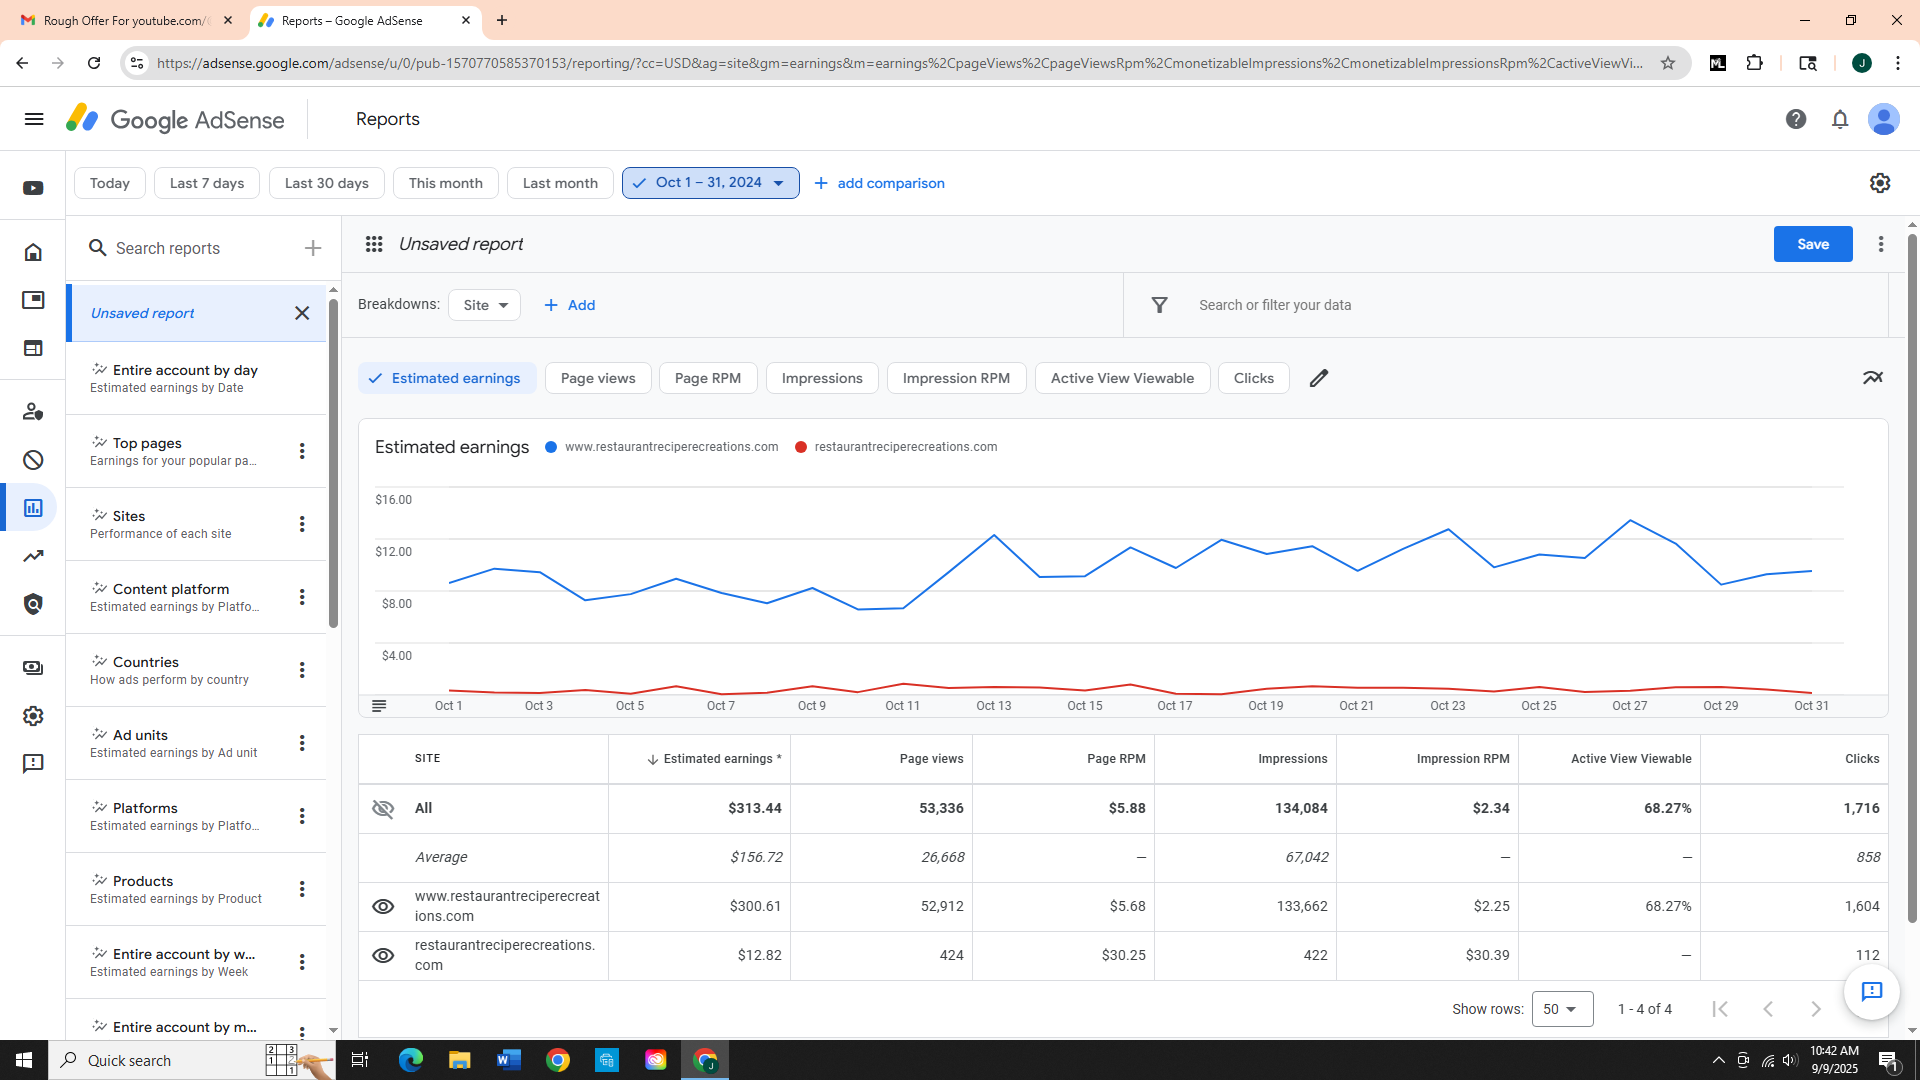Open the Help question mark icon

coord(1796,119)
